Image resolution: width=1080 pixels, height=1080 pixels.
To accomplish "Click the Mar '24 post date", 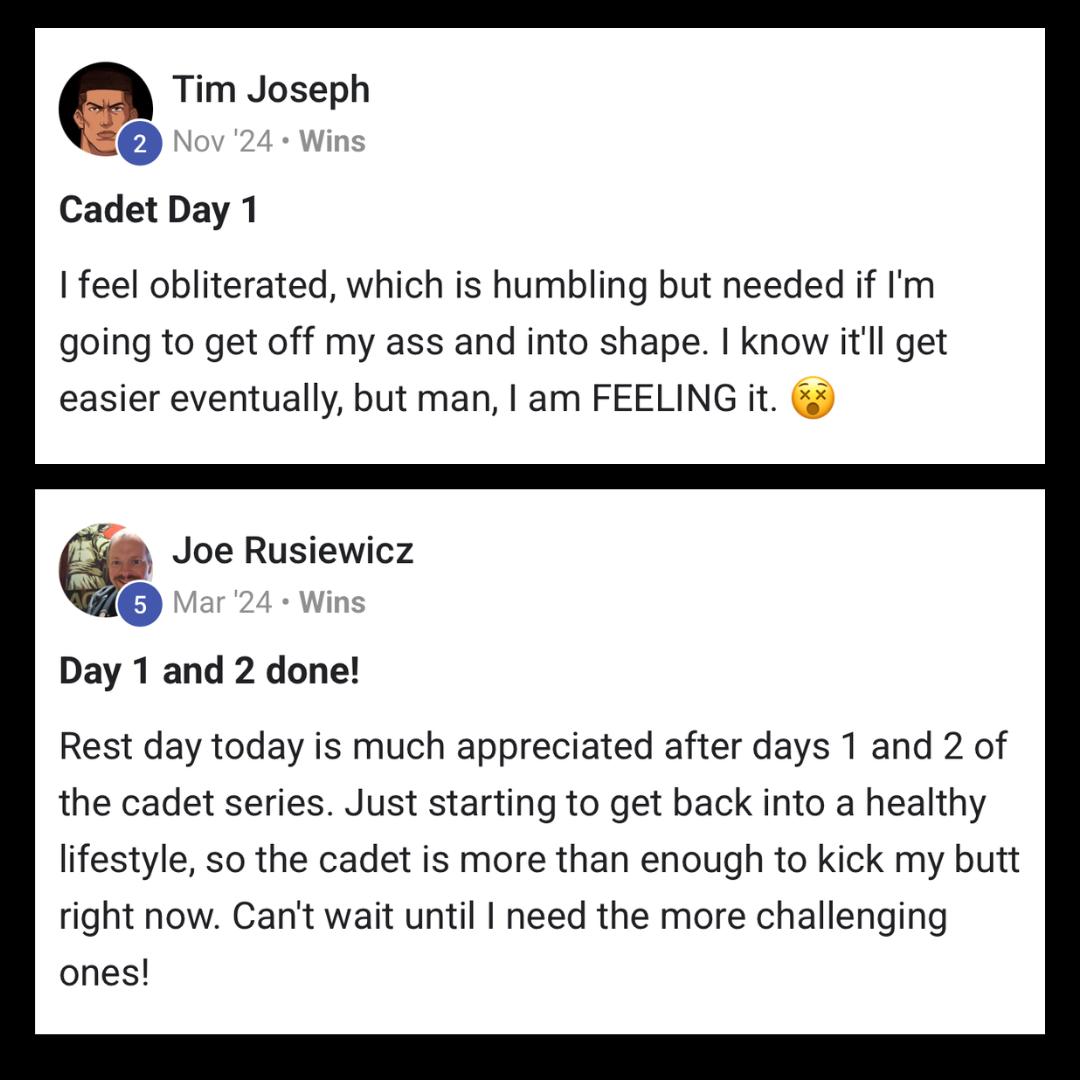I will click(x=222, y=603).
